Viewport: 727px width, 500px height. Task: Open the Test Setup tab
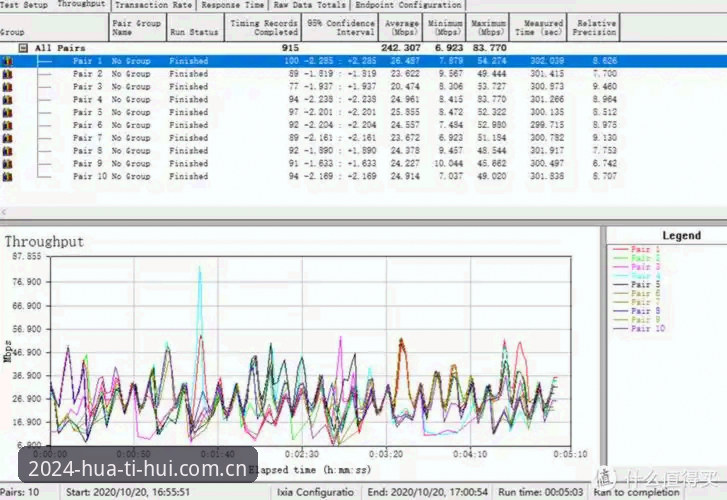pos(24,5)
